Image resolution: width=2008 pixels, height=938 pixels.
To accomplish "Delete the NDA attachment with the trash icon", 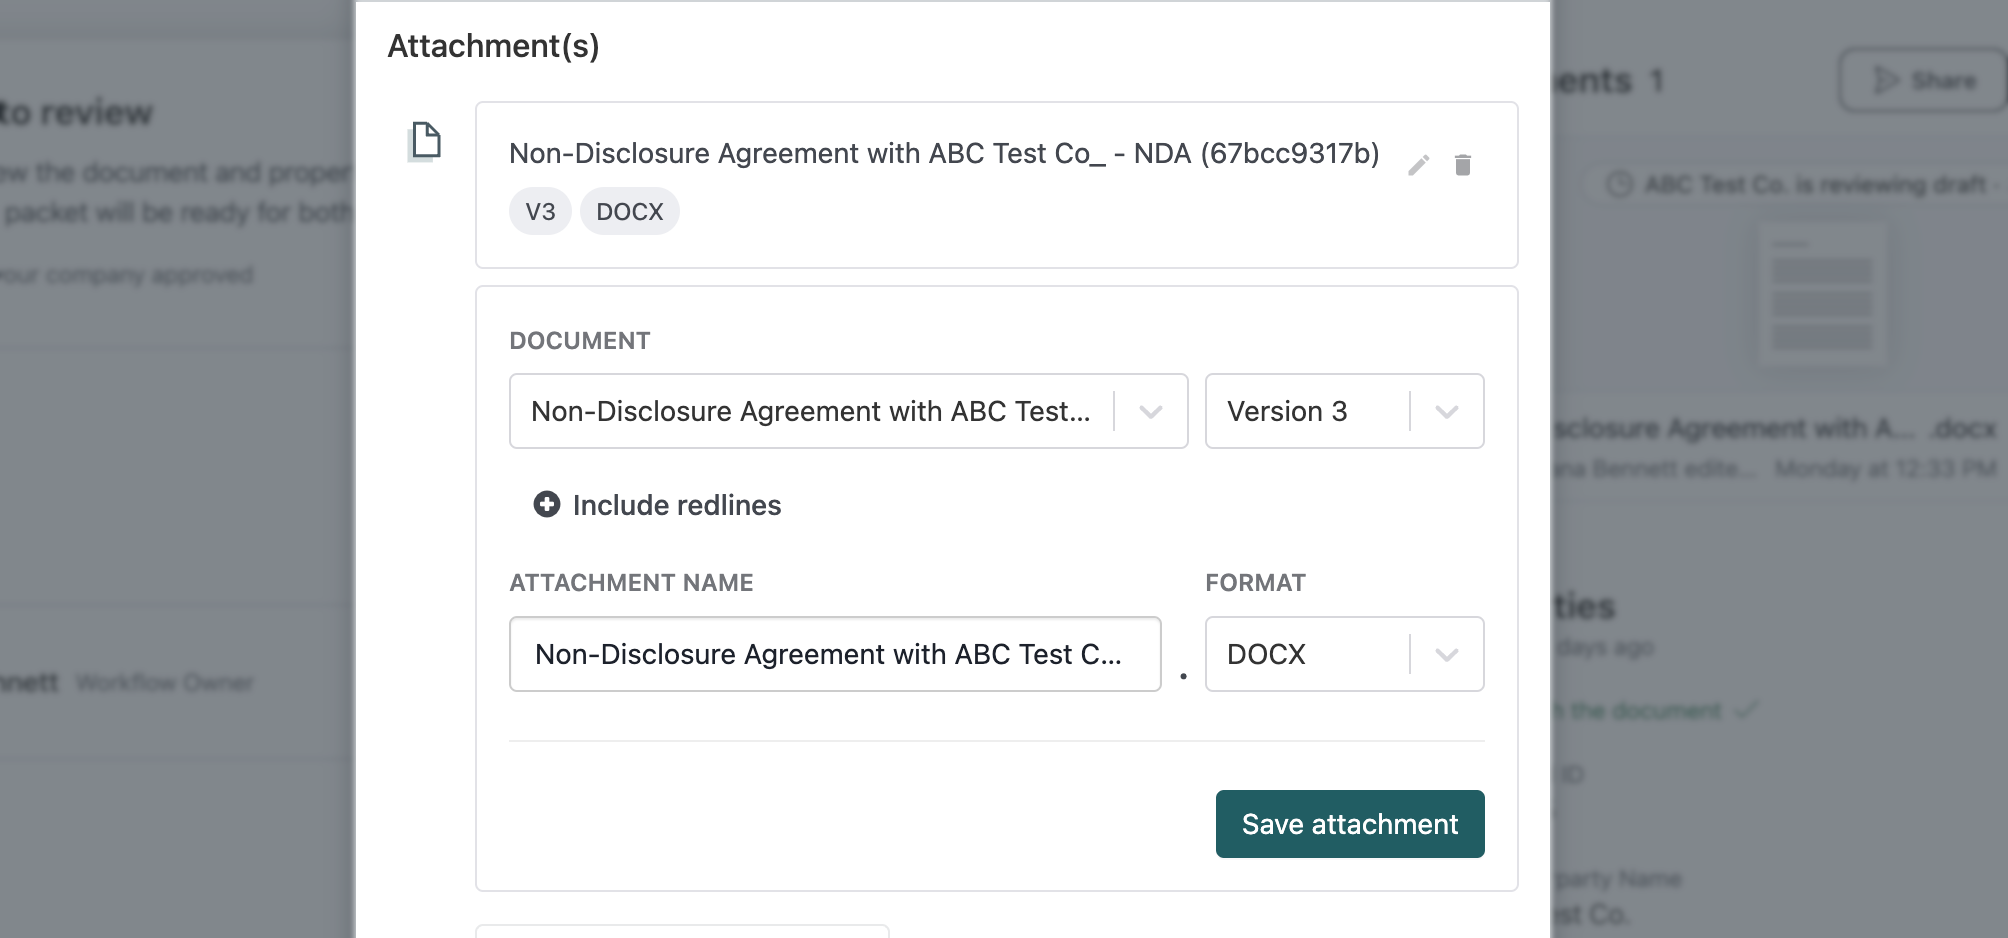I will pos(1463,164).
